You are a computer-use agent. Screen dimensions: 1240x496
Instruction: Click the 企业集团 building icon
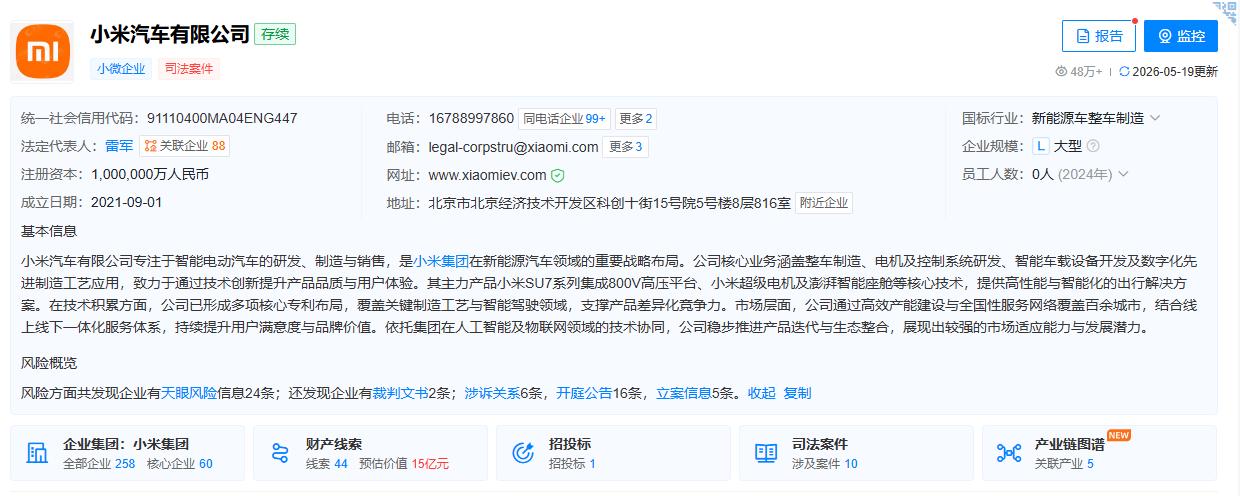click(38, 453)
